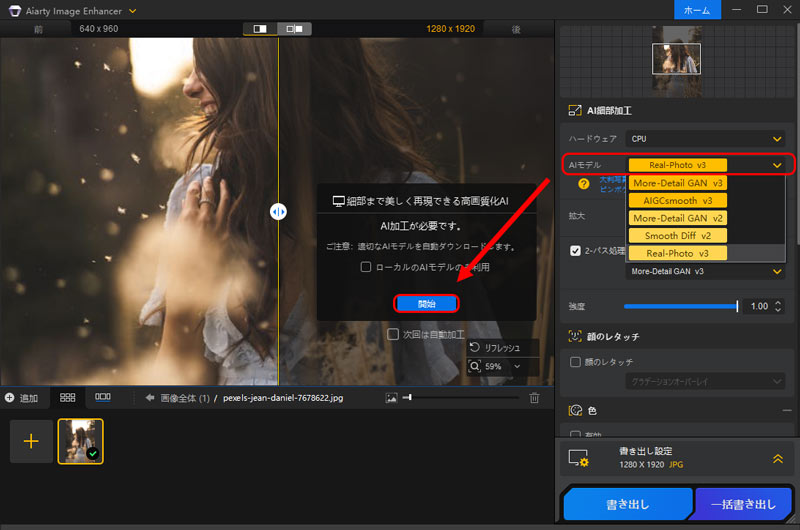Open the 2-pass More-Detail GAN v3 dropdown
The width and height of the screenshot is (800, 530).
pyautogui.click(x=706, y=271)
